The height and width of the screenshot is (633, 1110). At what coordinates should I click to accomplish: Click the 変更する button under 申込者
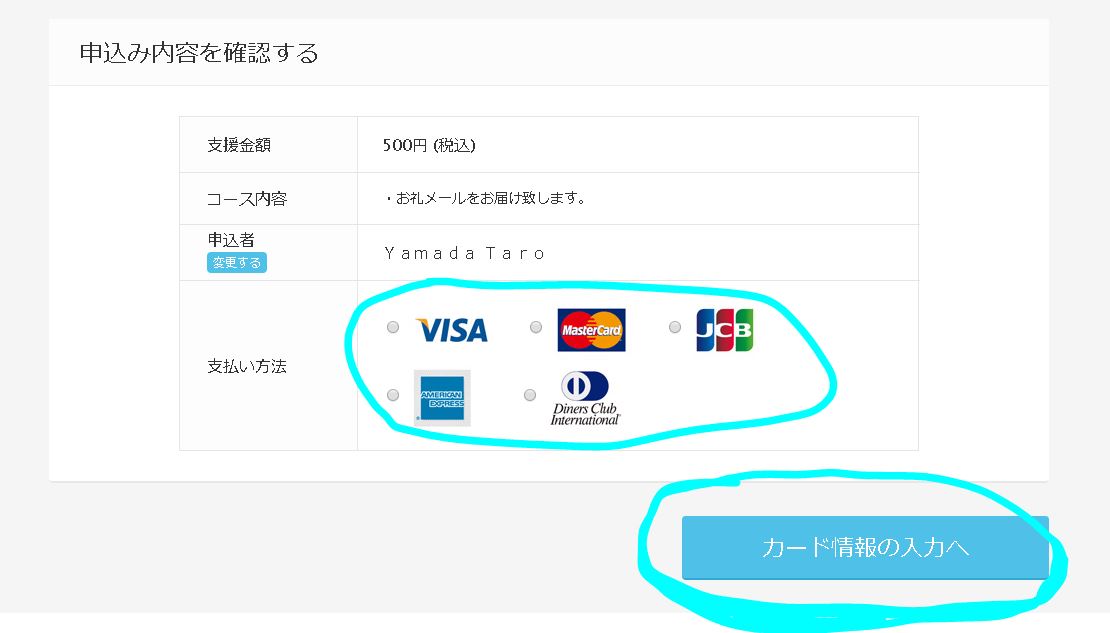tap(236, 263)
